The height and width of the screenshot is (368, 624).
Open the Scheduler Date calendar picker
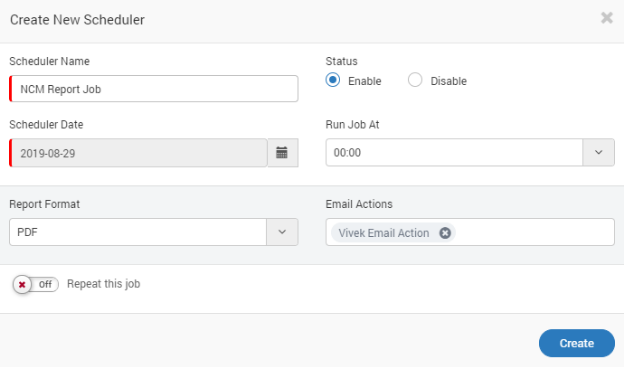click(x=283, y=153)
